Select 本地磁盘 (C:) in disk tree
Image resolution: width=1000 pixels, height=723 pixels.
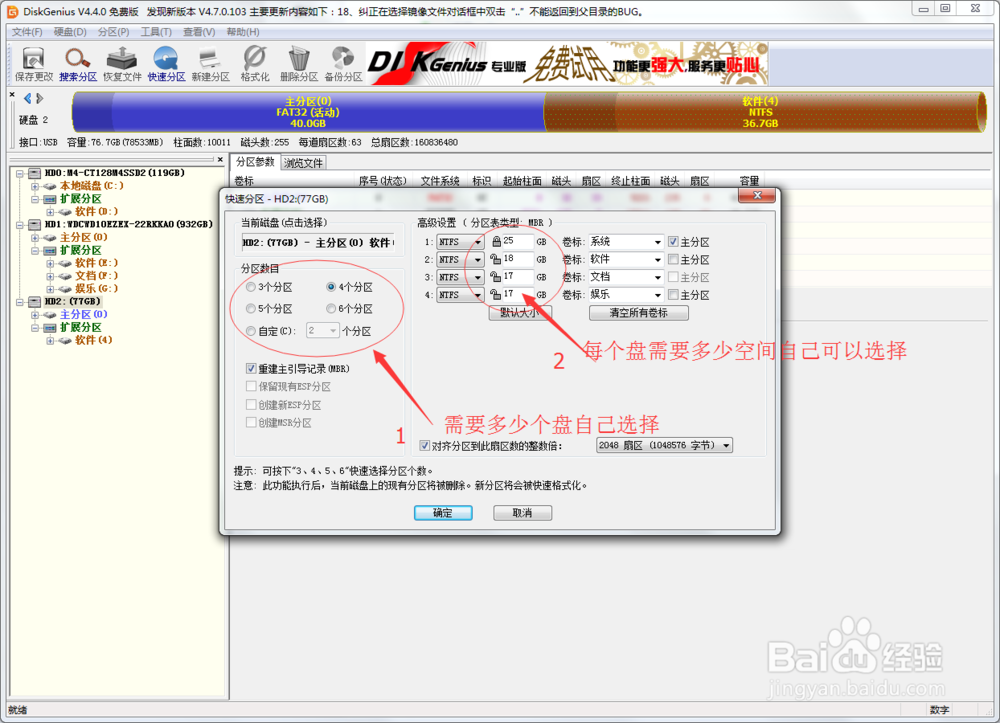click(92, 186)
